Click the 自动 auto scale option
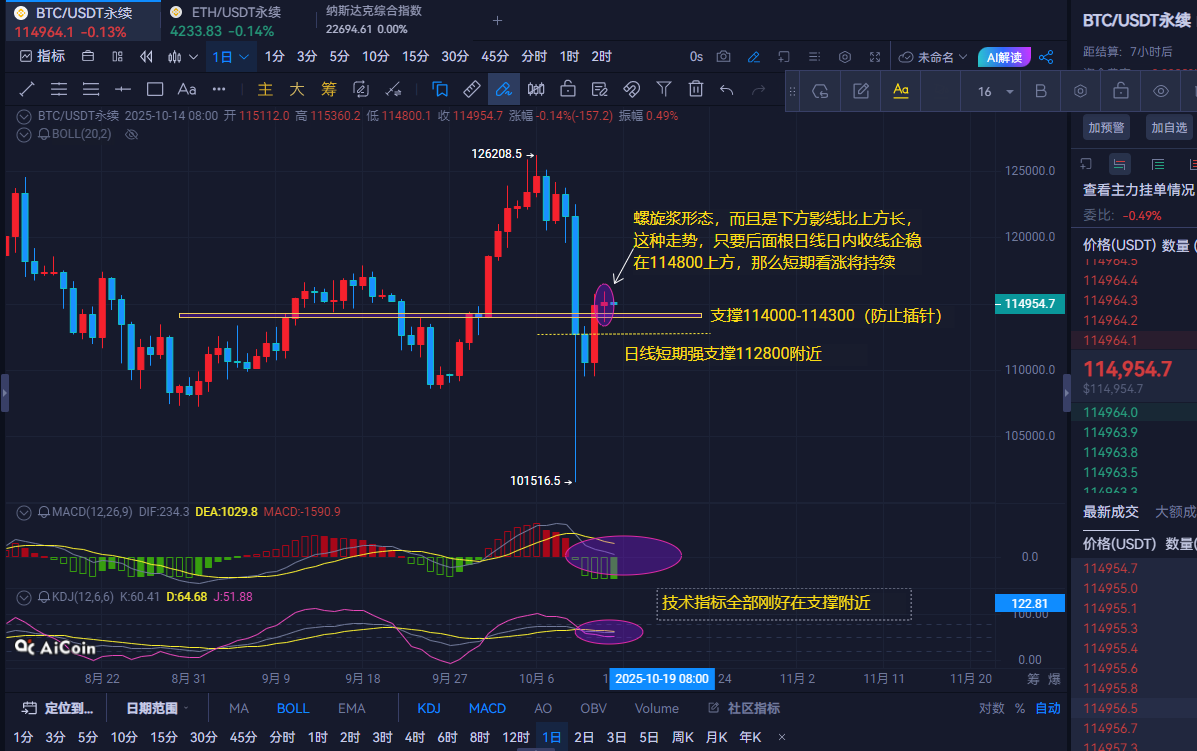Viewport: 1197px width, 751px height. pos(1048,708)
